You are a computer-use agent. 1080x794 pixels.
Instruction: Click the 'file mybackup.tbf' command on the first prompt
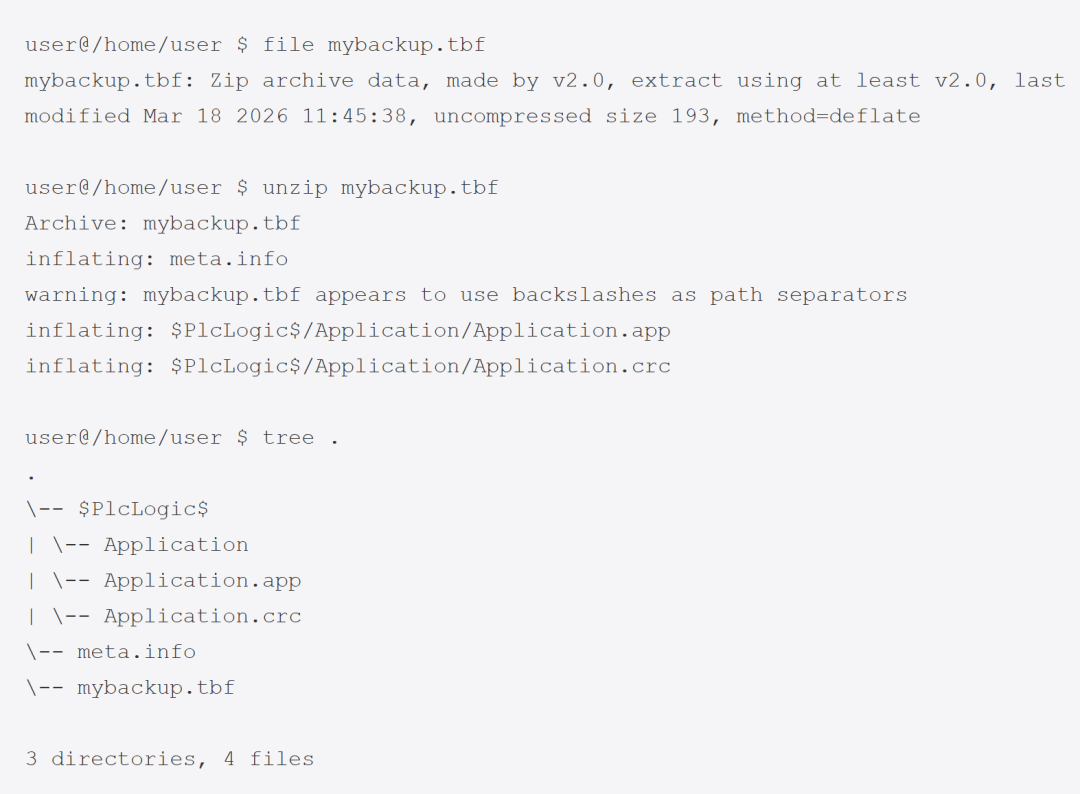click(x=374, y=45)
